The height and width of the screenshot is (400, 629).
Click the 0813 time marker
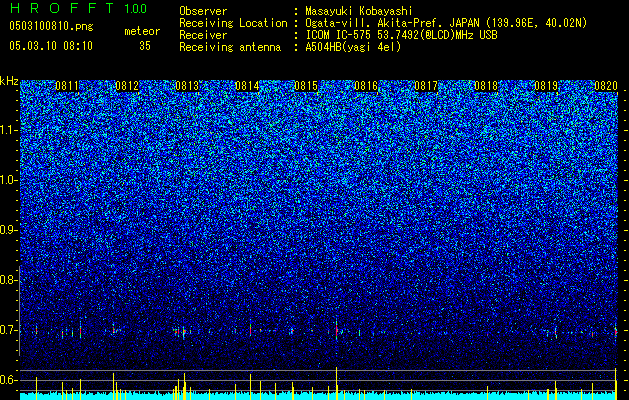point(187,86)
